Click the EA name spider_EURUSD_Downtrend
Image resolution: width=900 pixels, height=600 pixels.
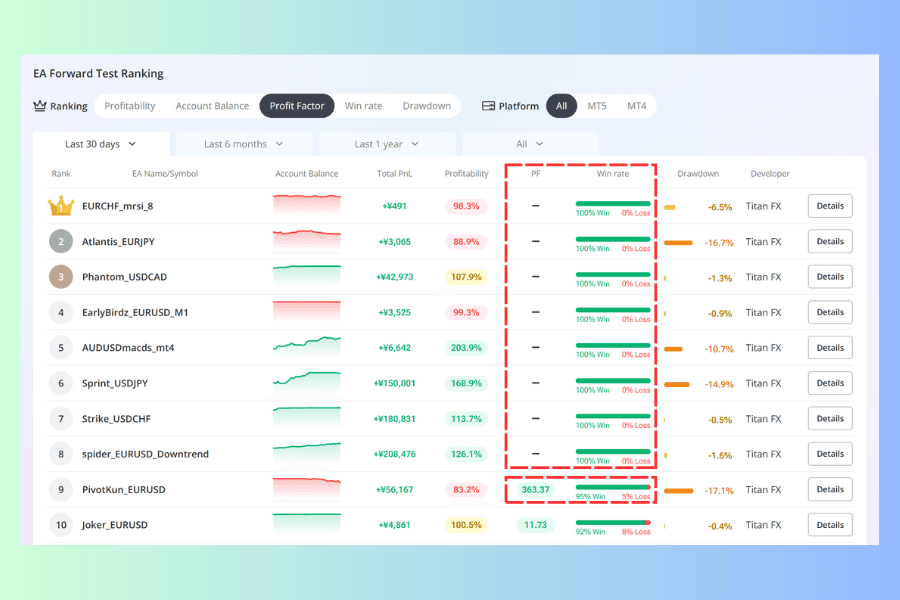tap(145, 454)
